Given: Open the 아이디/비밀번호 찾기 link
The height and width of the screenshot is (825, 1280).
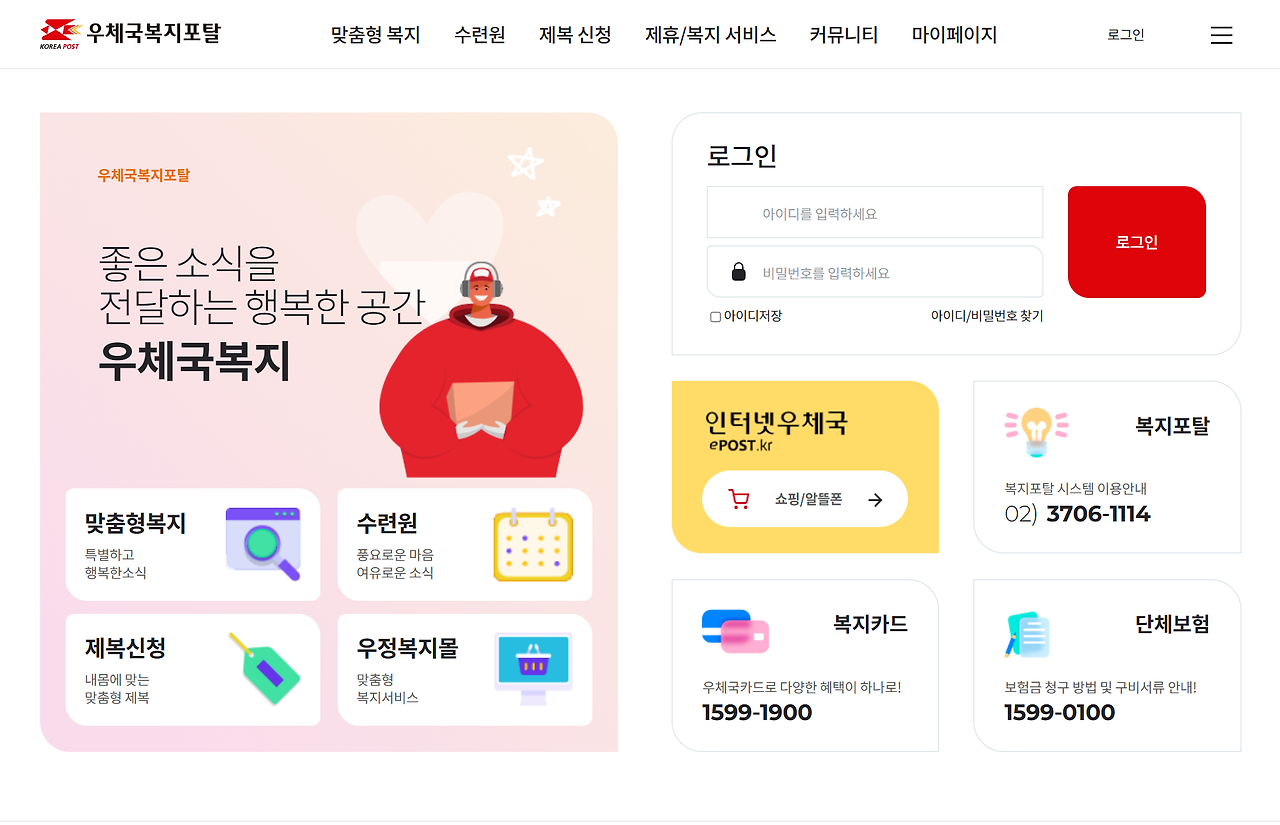Looking at the screenshot, I should click(x=987, y=316).
